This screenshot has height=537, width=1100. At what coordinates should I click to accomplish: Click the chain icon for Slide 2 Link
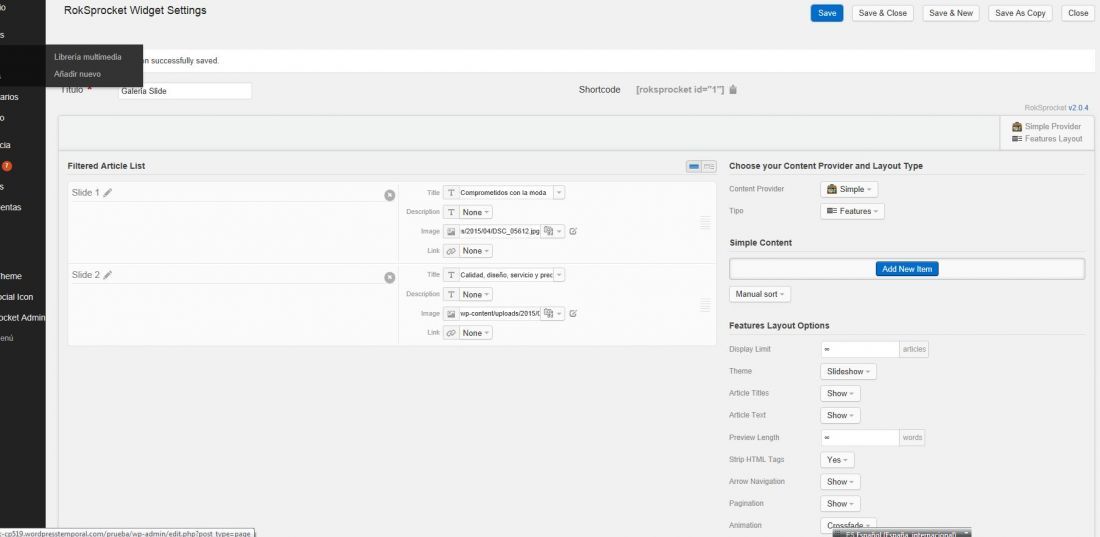(451, 333)
